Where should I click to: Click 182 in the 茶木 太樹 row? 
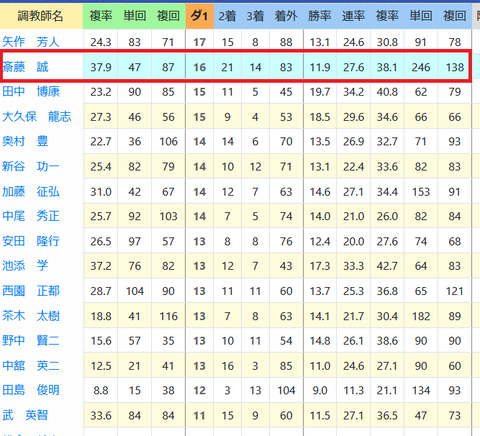(421, 316)
